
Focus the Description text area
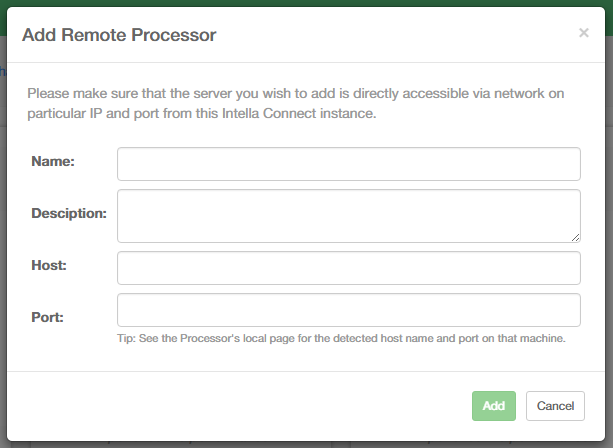coord(348,215)
